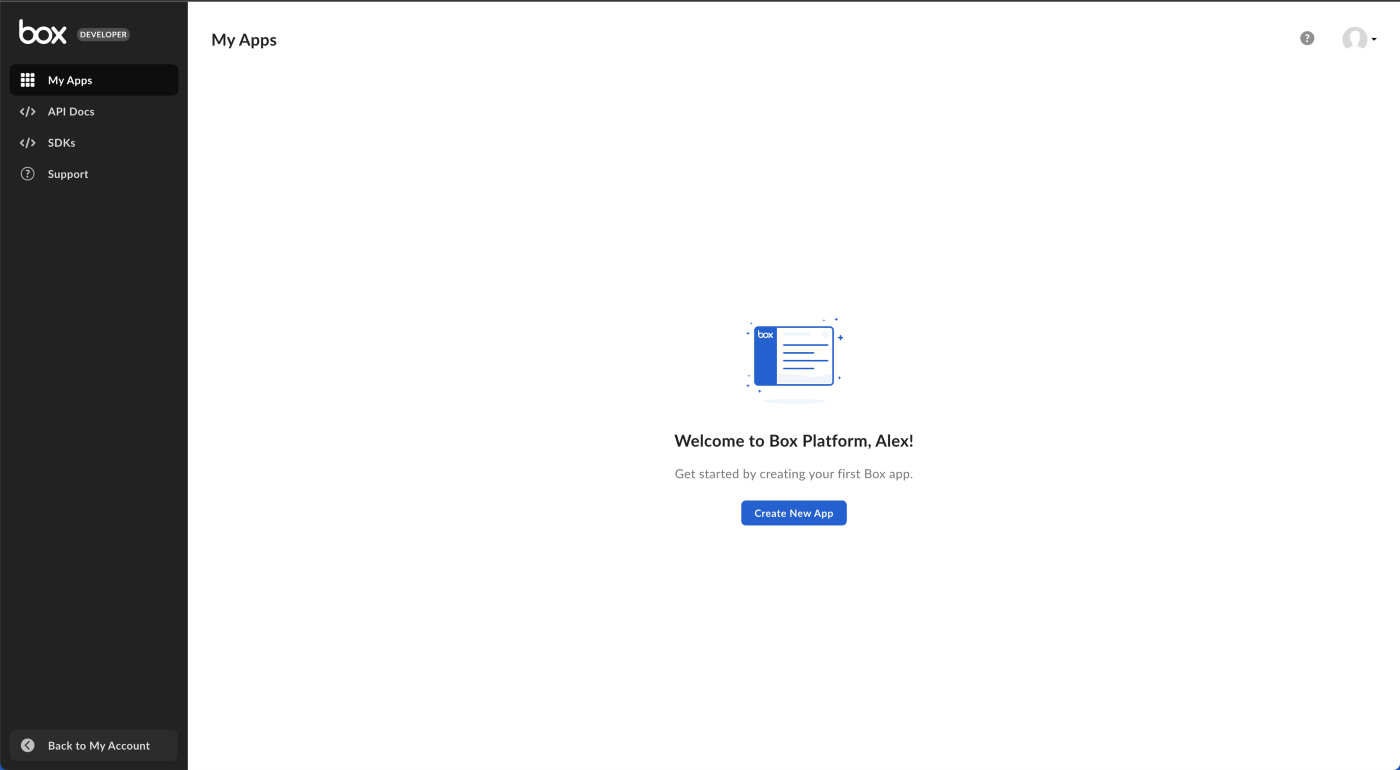The width and height of the screenshot is (1400, 770).
Task: Click the user avatar in the header
Action: pos(1355,39)
